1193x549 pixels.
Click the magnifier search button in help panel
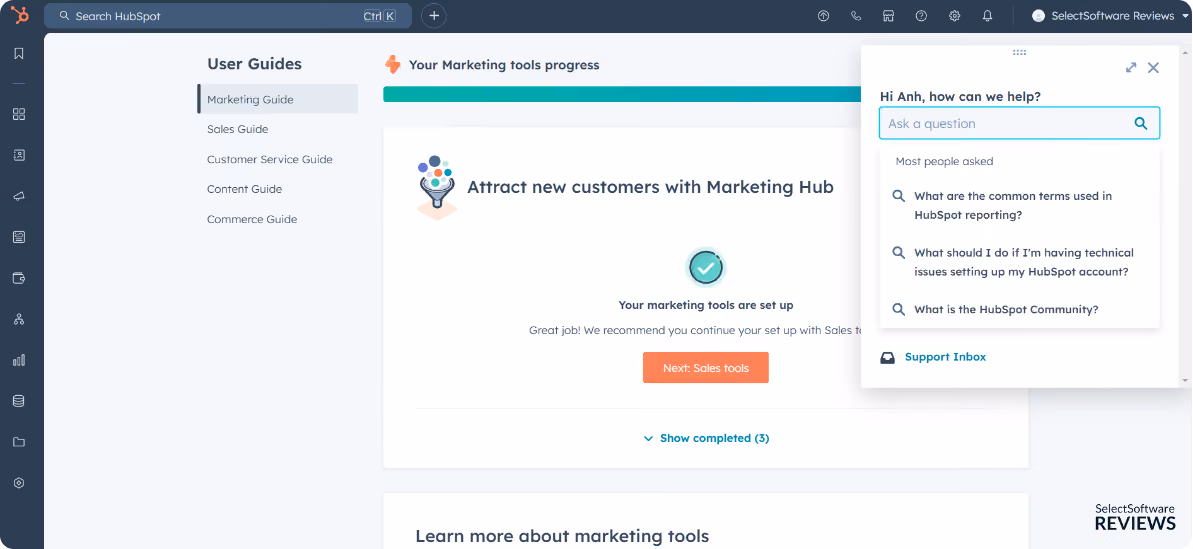pyautogui.click(x=1141, y=123)
